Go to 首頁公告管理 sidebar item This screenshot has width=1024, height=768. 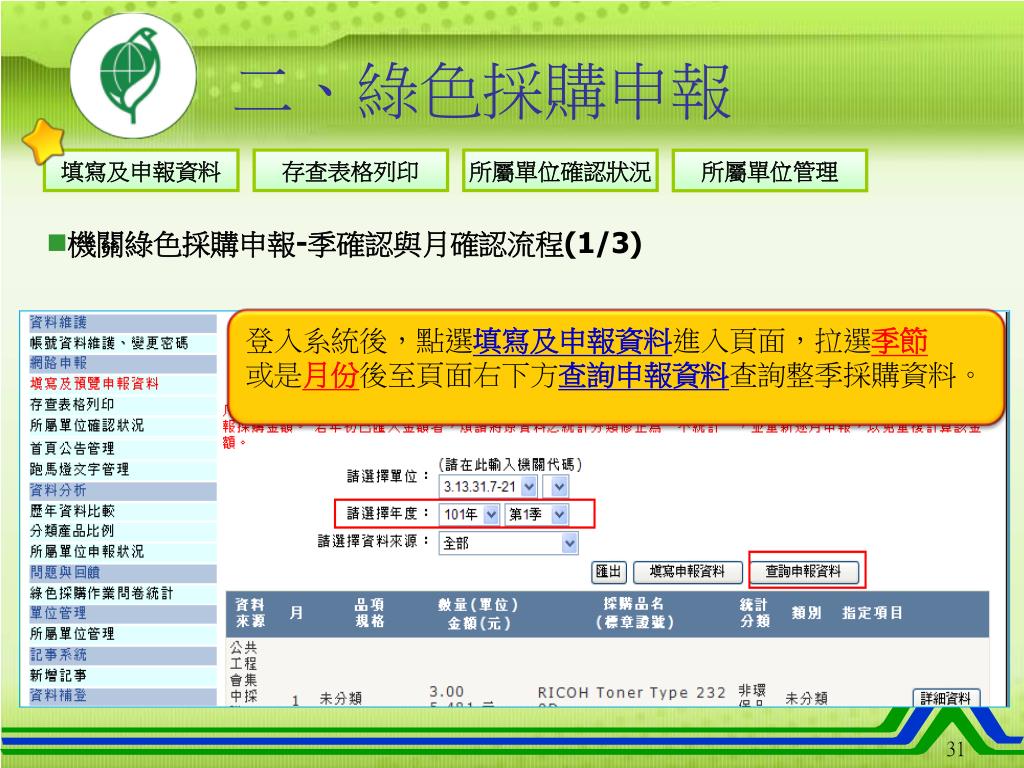point(72,448)
